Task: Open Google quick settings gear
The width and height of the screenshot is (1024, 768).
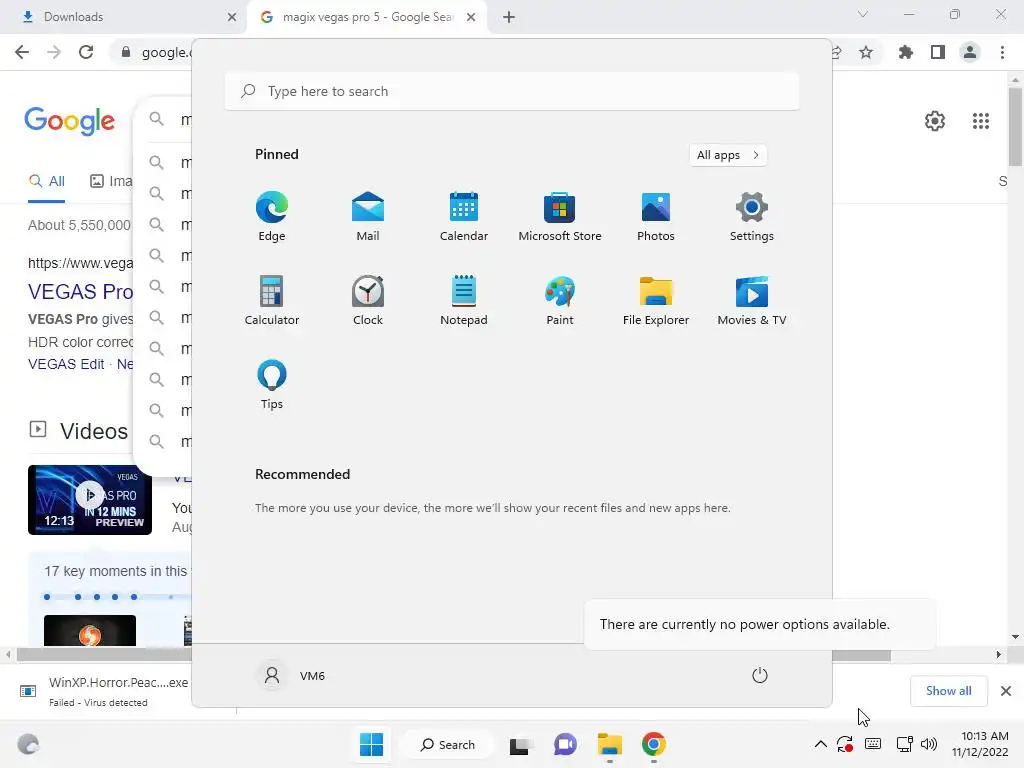Action: coord(935,121)
